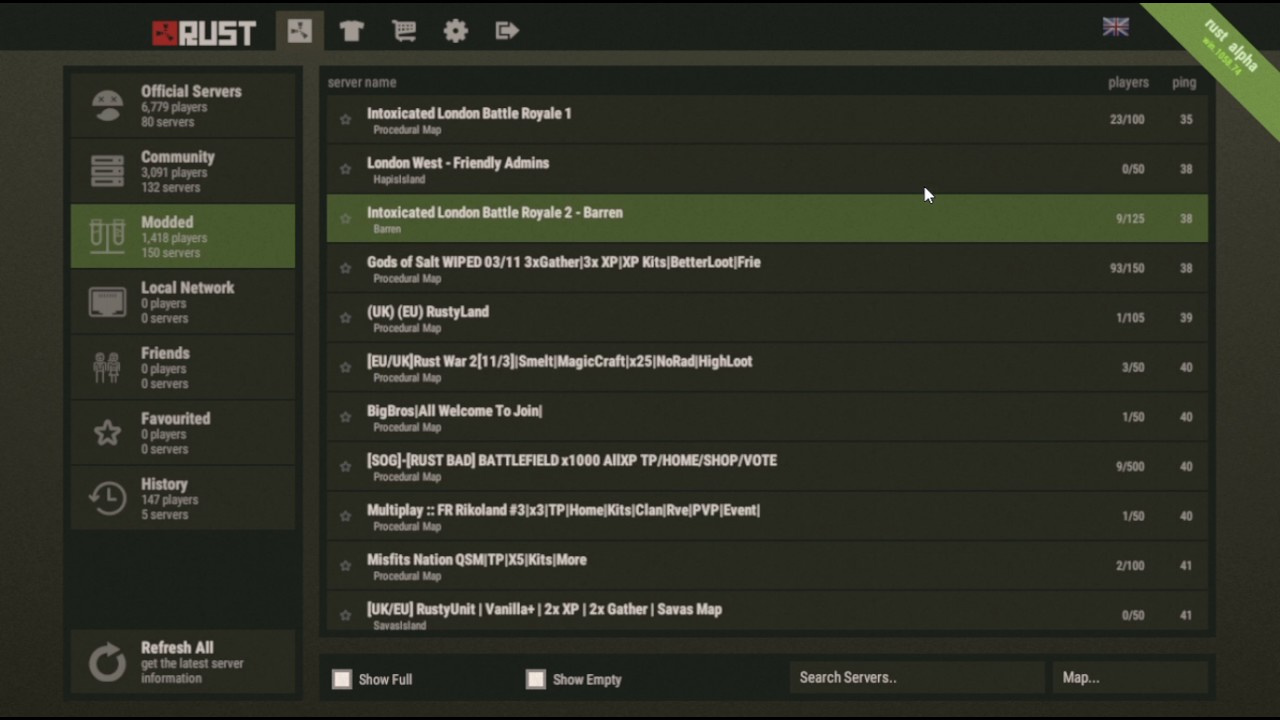
Task: Open the shirt inventory icon
Action: [x=351, y=31]
